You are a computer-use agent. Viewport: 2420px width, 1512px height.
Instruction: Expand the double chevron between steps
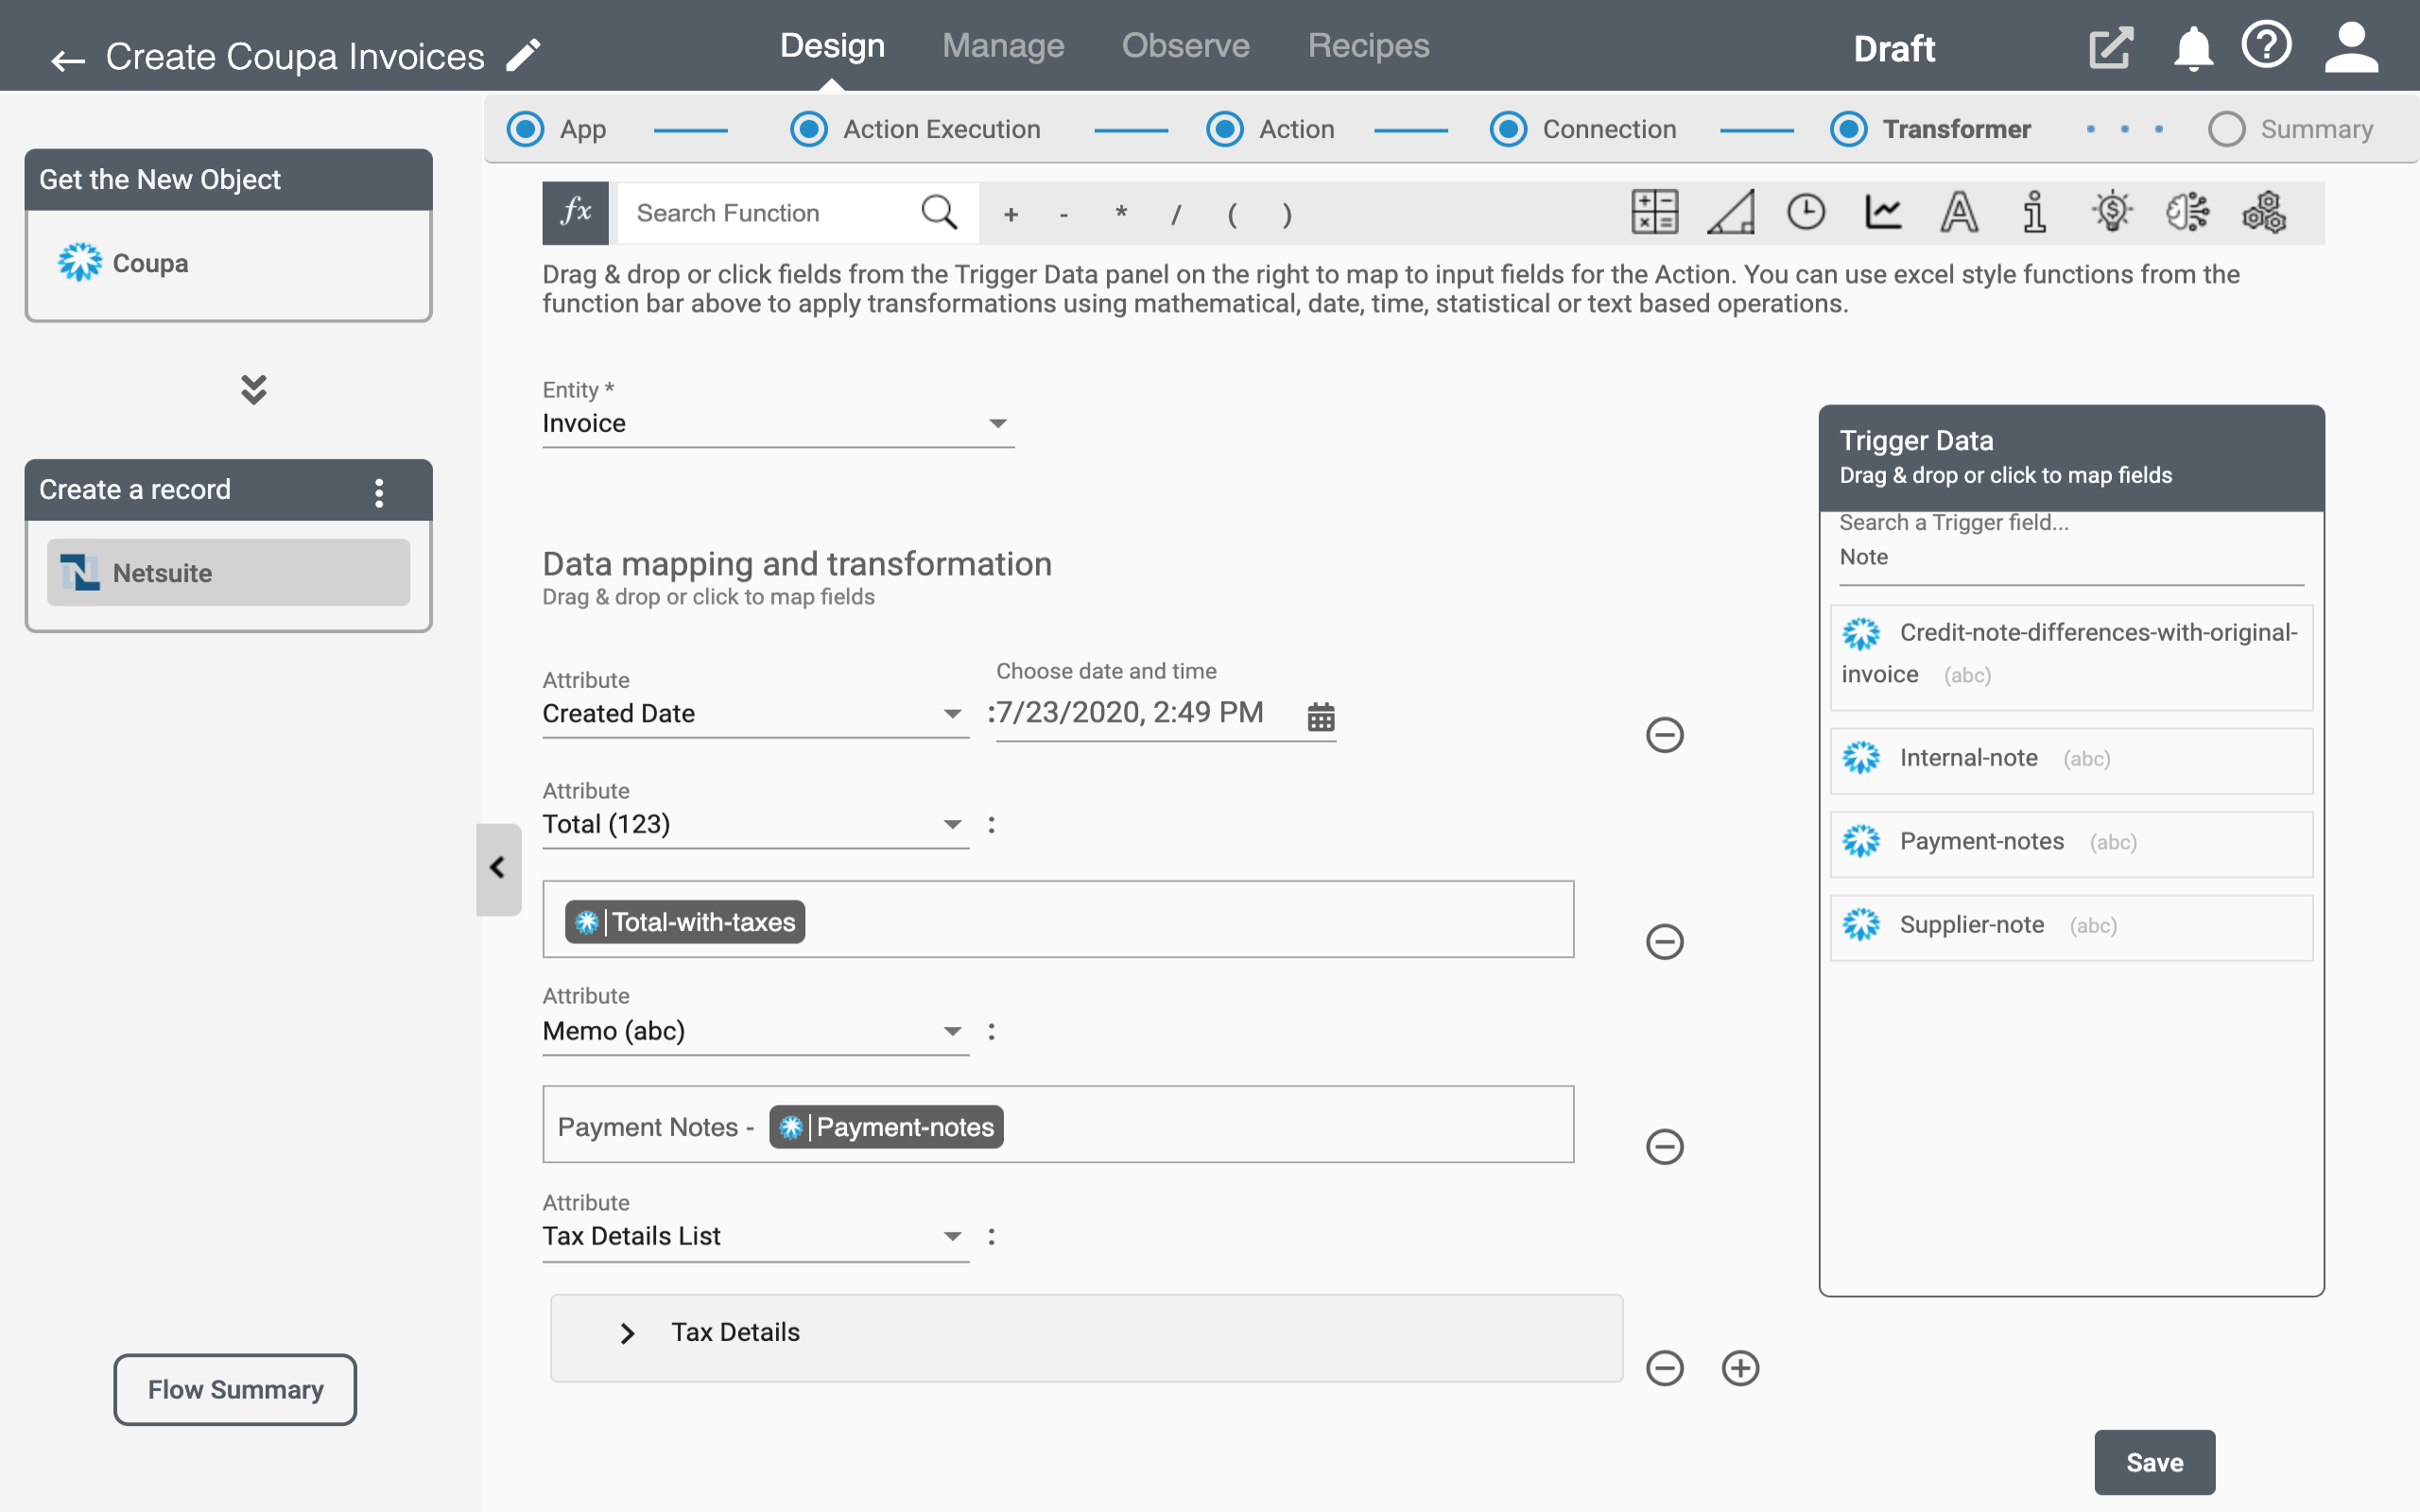tap(254, 389)
